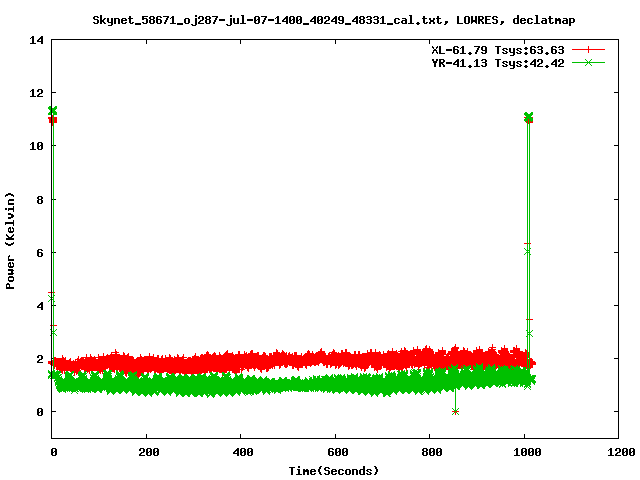The image size is (640, 480).
Task: Click x-axis tick label 600
Action: coord(338,452)
